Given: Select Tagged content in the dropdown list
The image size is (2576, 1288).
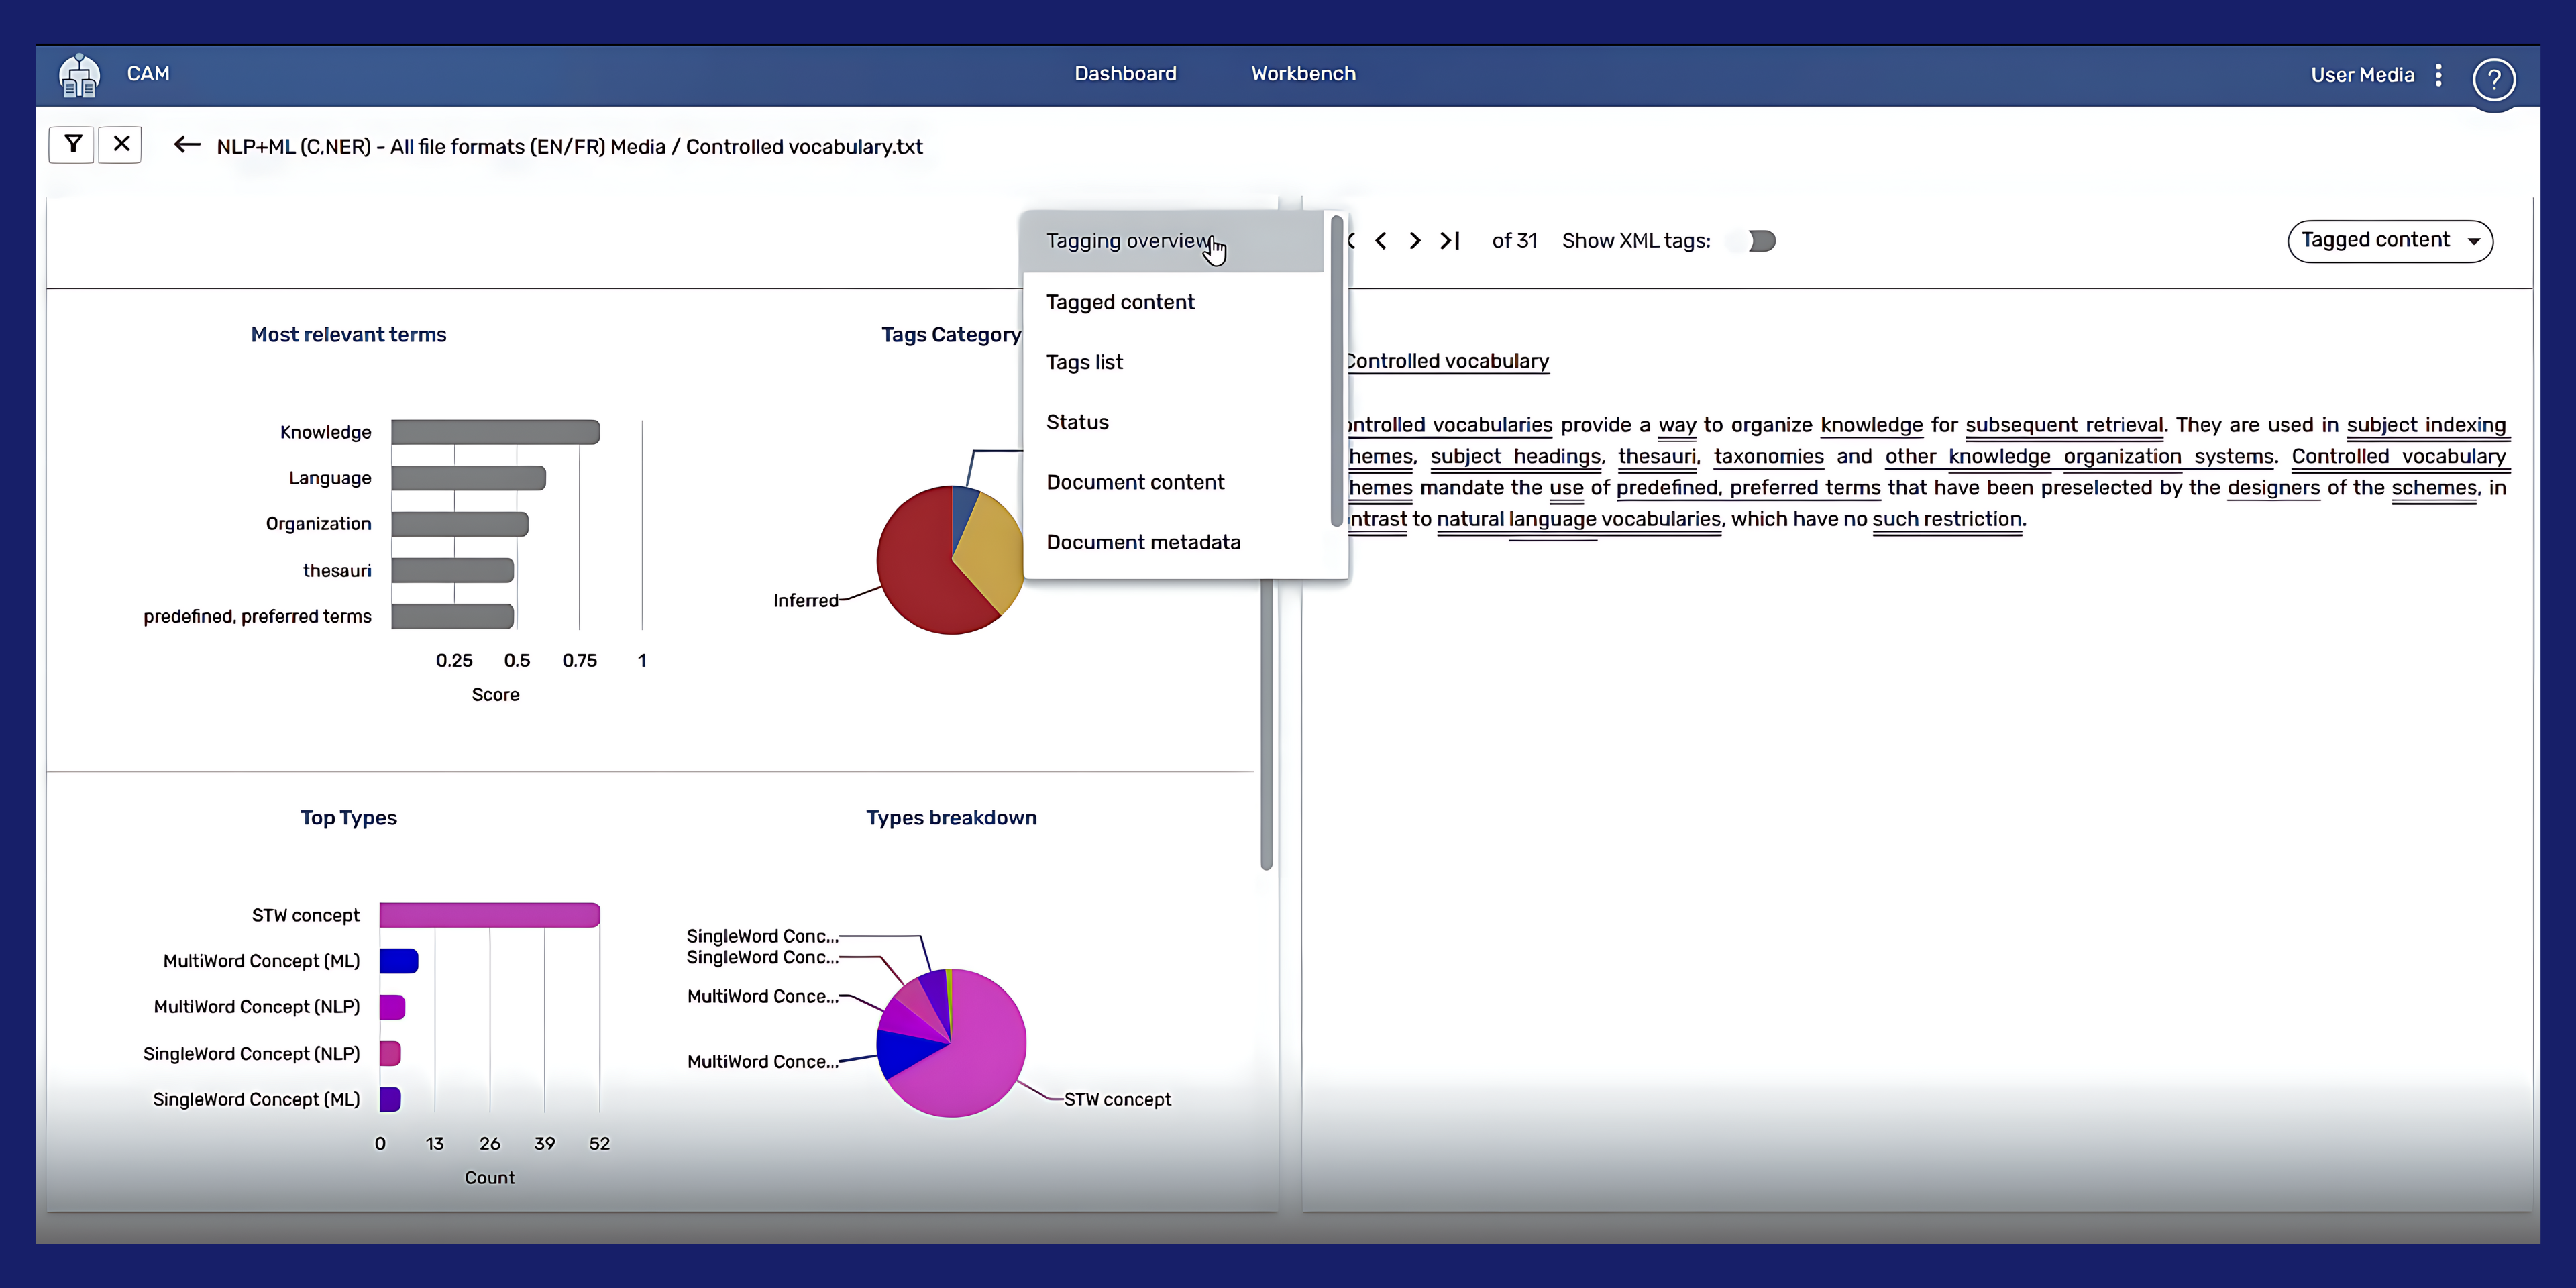Looking at the screenshot, I should pos(1172,302).
